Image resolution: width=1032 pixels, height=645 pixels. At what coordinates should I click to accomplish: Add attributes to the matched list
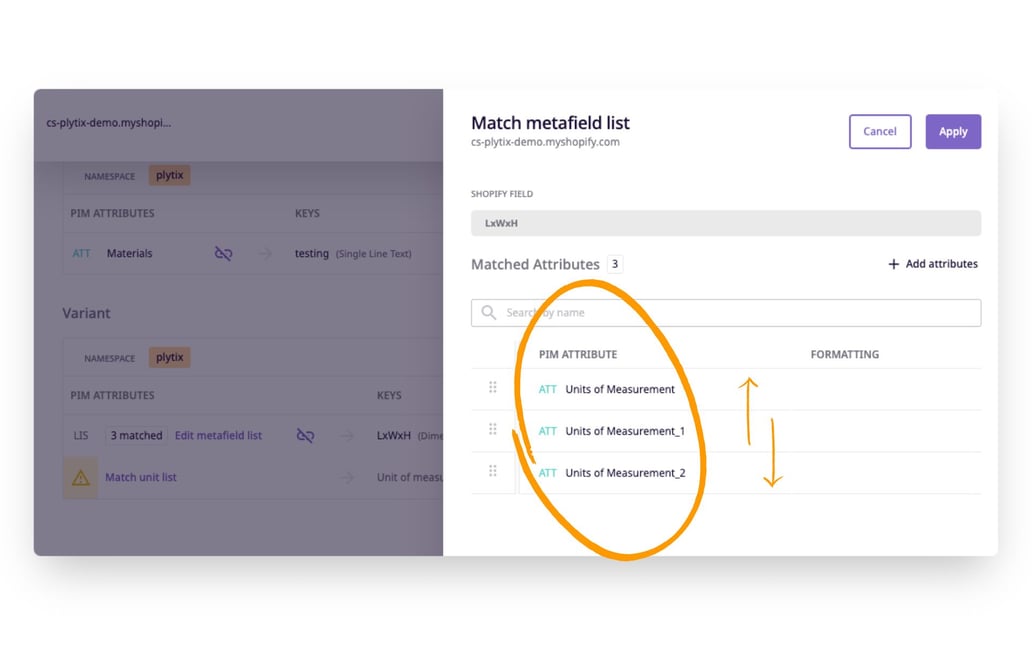point(933,263)
